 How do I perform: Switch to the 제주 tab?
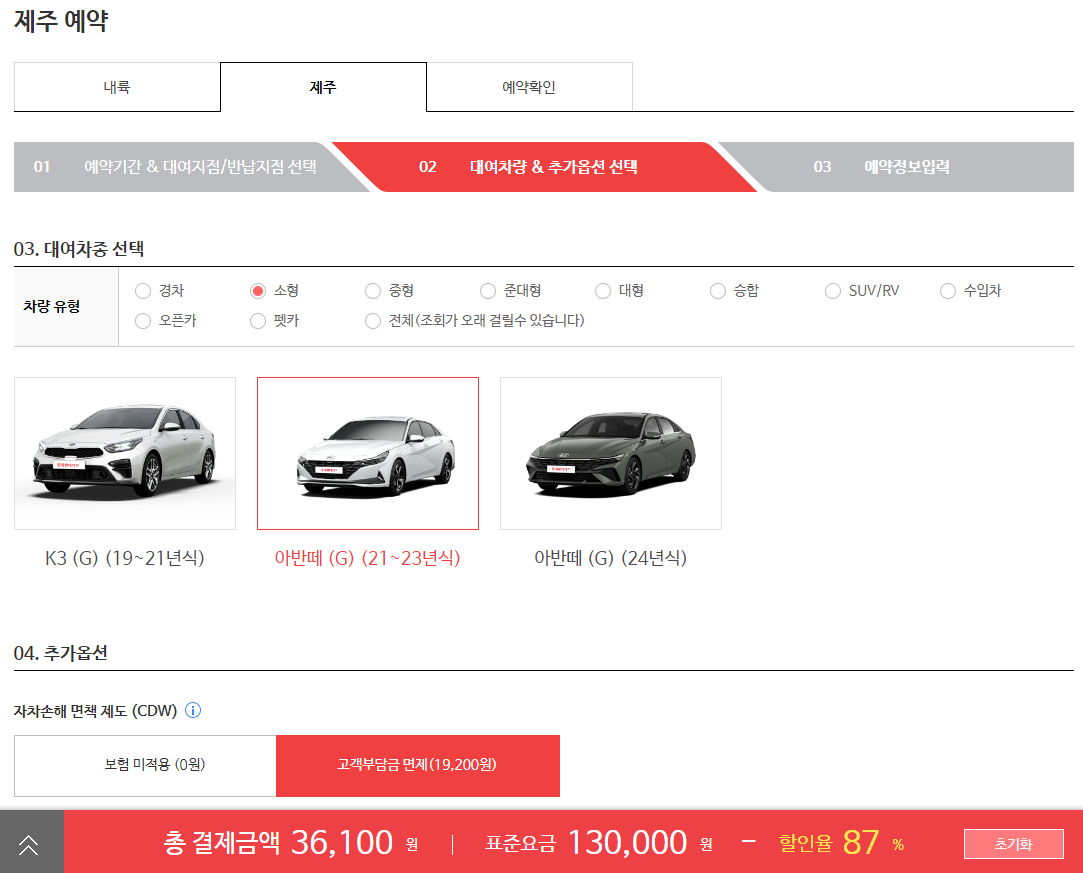tap(323, 87)
